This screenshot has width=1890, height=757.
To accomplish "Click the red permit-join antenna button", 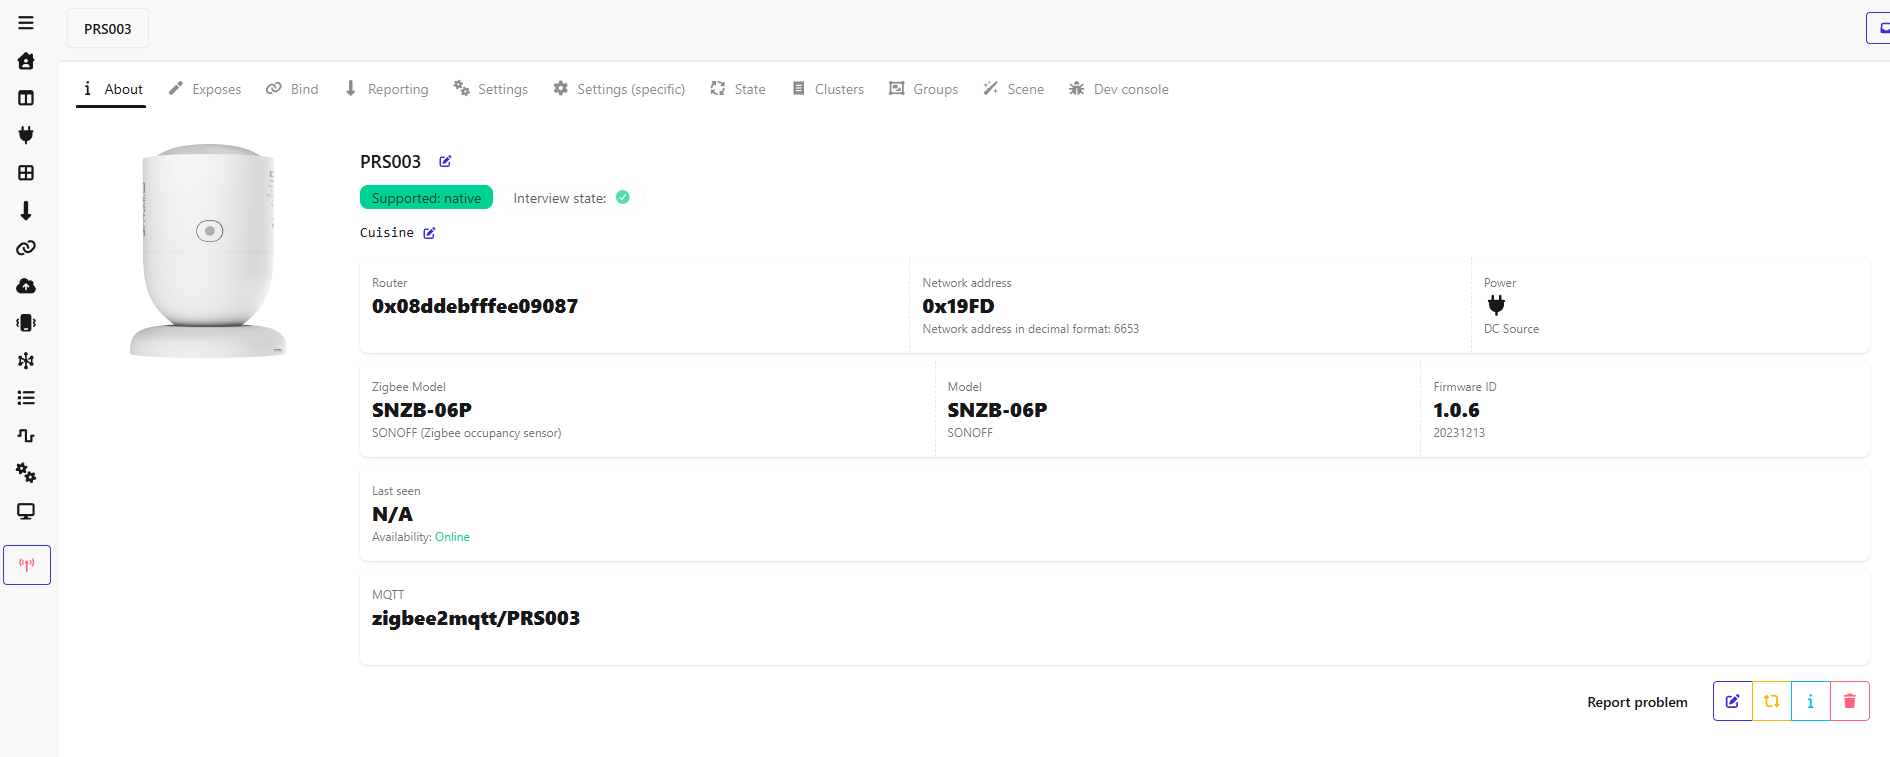I will [x=27, y=565].
